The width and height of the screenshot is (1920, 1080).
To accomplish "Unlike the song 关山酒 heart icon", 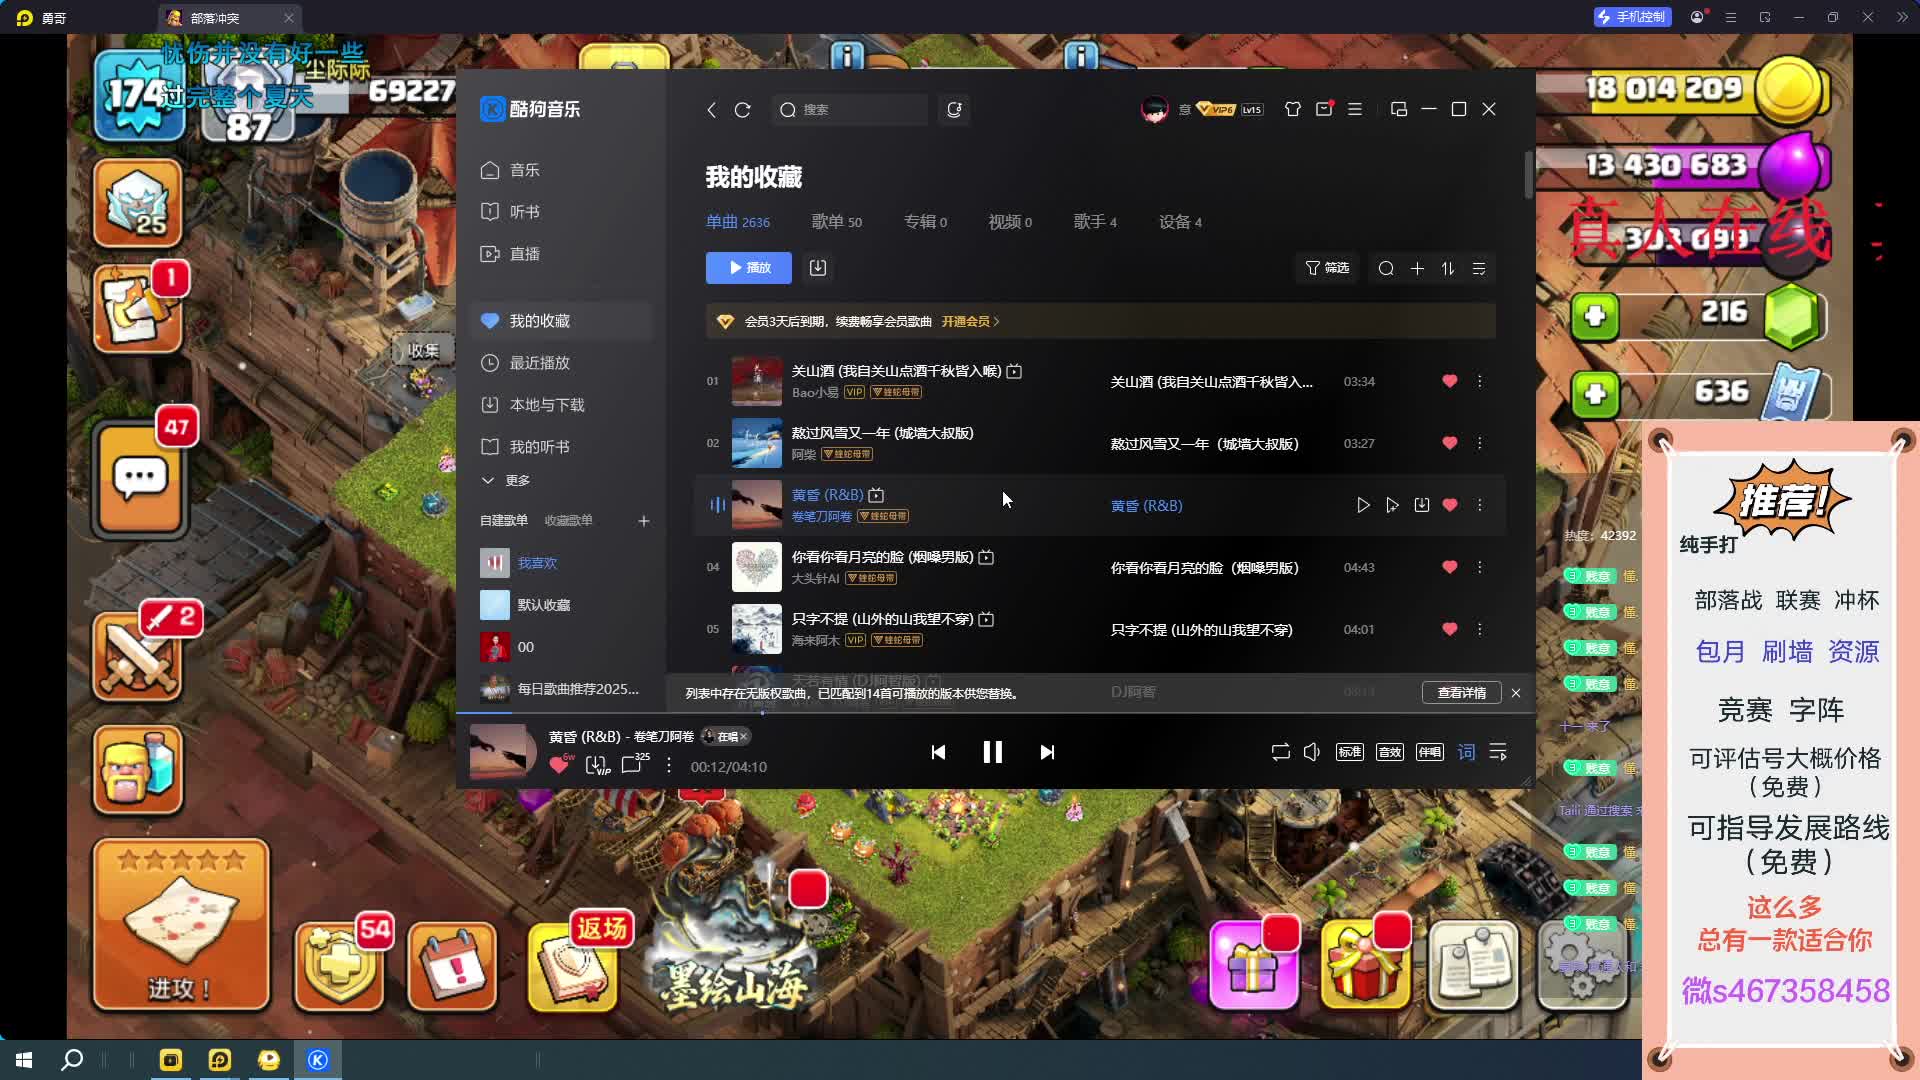I will (x=1449, y=381).
